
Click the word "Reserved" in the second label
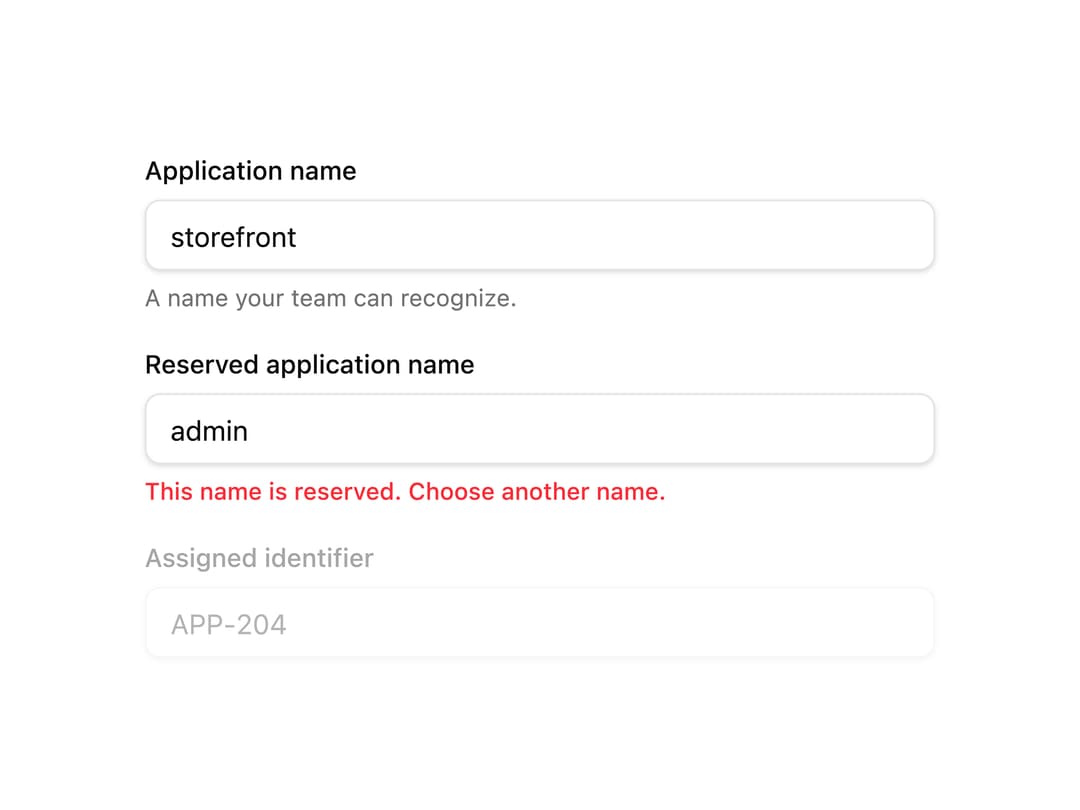click(202, 364)
